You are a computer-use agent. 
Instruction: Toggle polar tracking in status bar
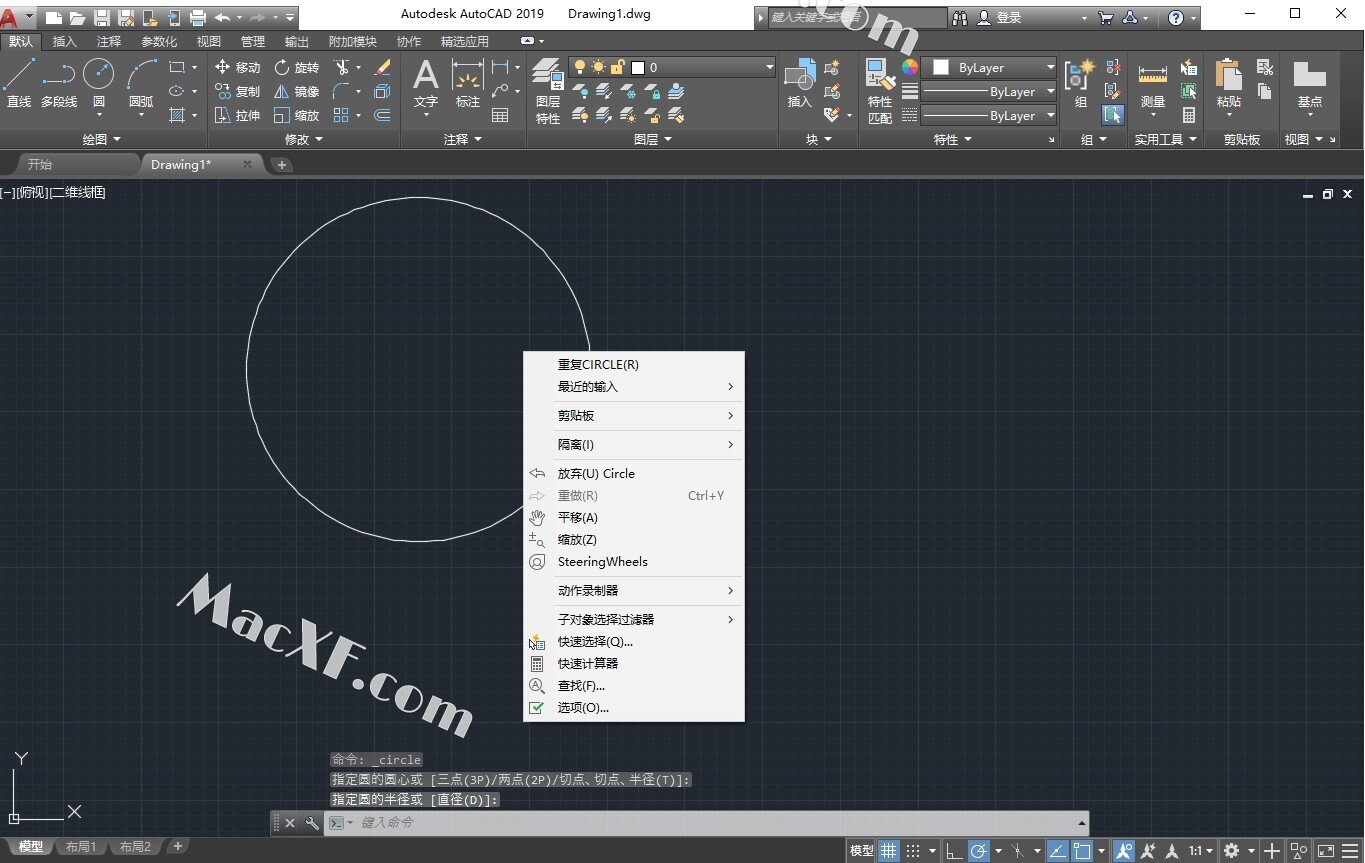click(979, 851)
